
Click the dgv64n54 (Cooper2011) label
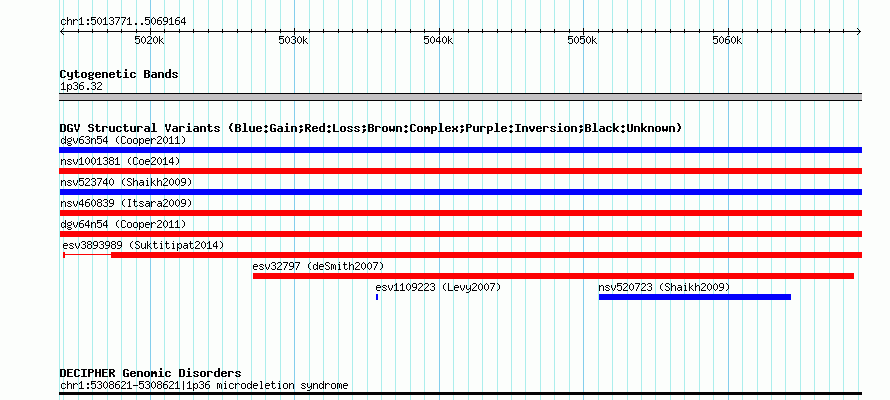123,224
